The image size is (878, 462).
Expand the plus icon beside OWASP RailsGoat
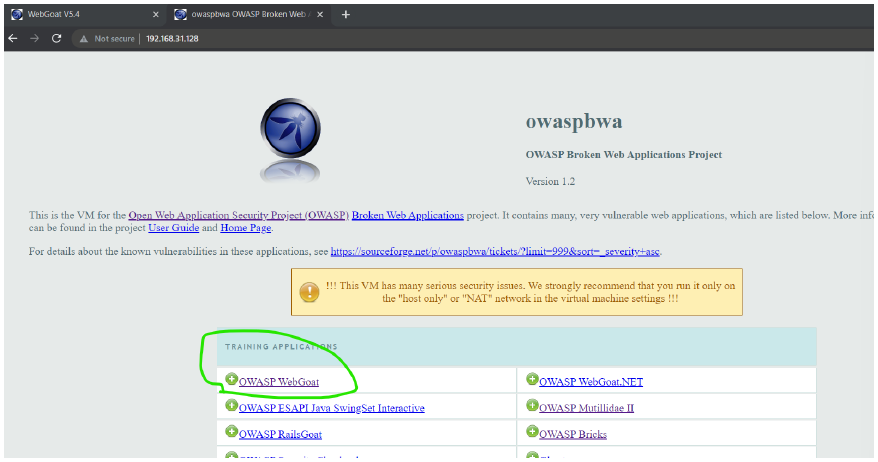[x=231, y=431]
